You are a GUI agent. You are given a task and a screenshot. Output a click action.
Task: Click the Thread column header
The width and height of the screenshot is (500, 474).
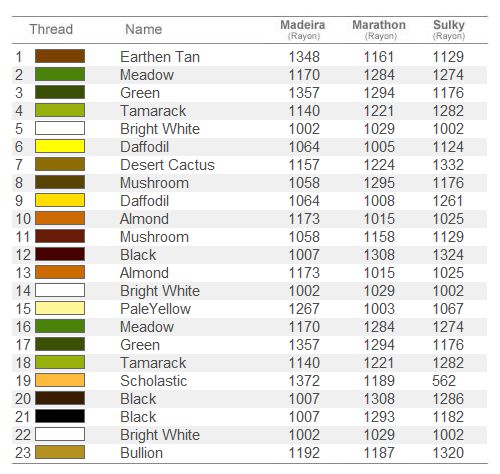click(51, 29)
